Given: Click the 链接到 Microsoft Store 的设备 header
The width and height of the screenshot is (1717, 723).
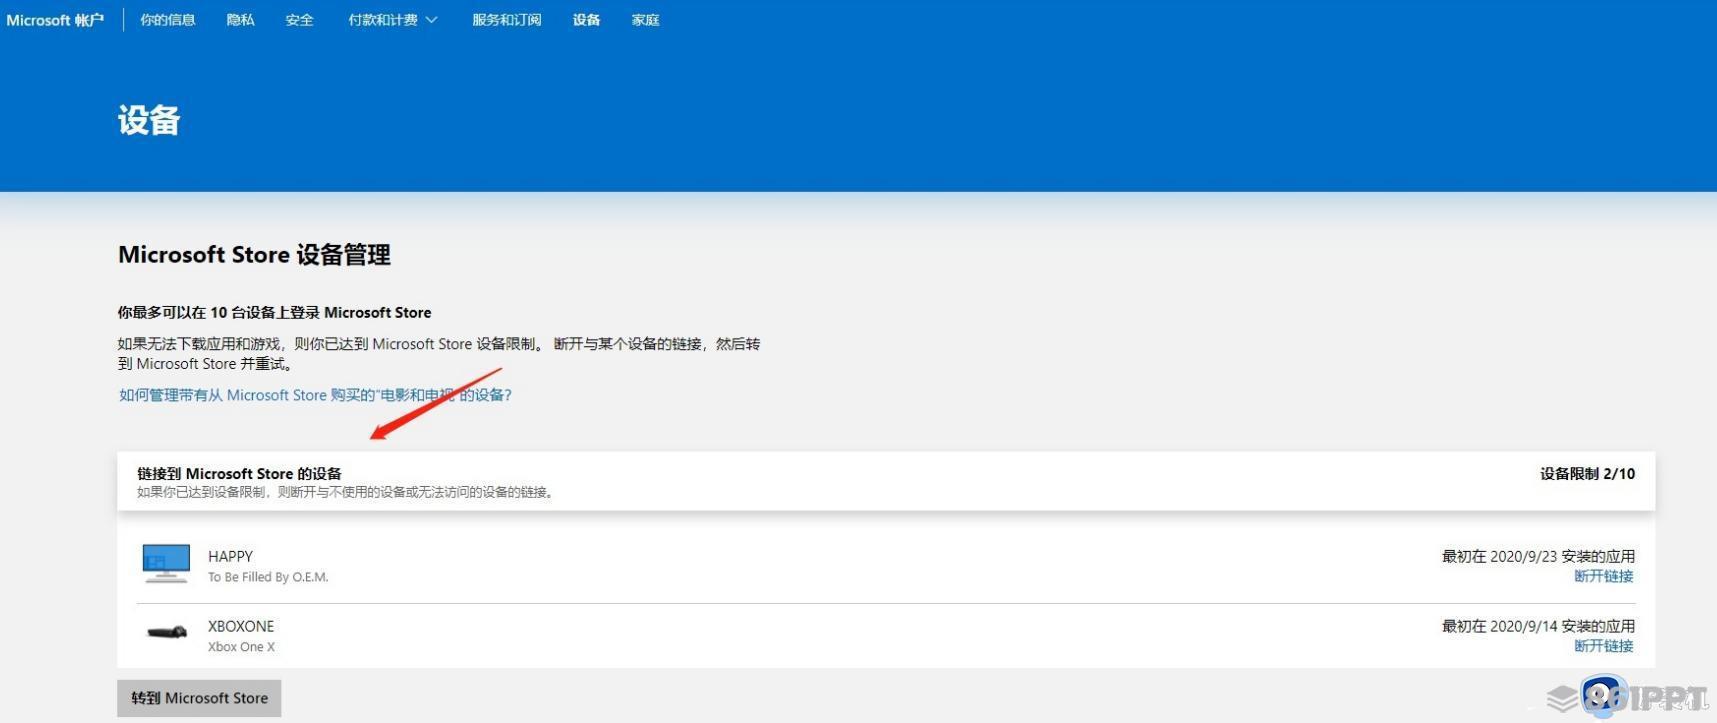Looking at the screenshot, I should click(239, 473).
